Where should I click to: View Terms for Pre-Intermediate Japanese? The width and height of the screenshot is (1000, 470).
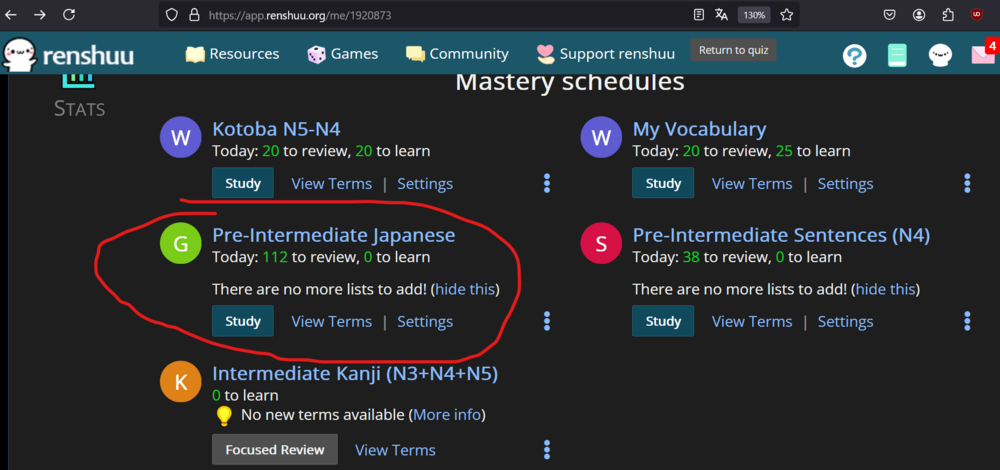click(332, 321)
